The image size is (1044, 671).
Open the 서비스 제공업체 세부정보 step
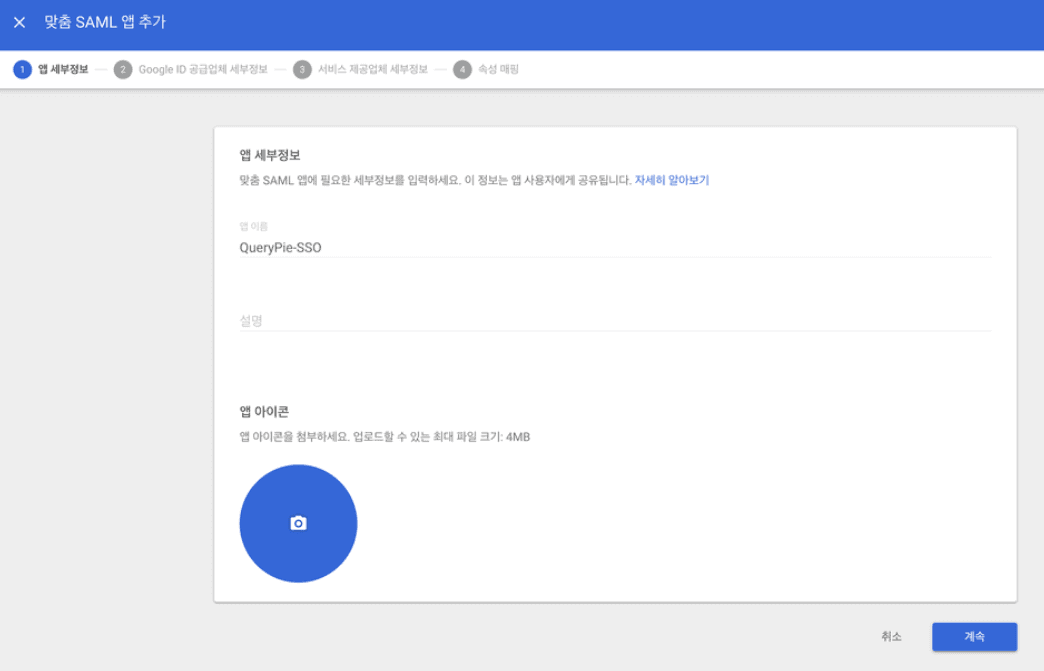coord(375,70)
